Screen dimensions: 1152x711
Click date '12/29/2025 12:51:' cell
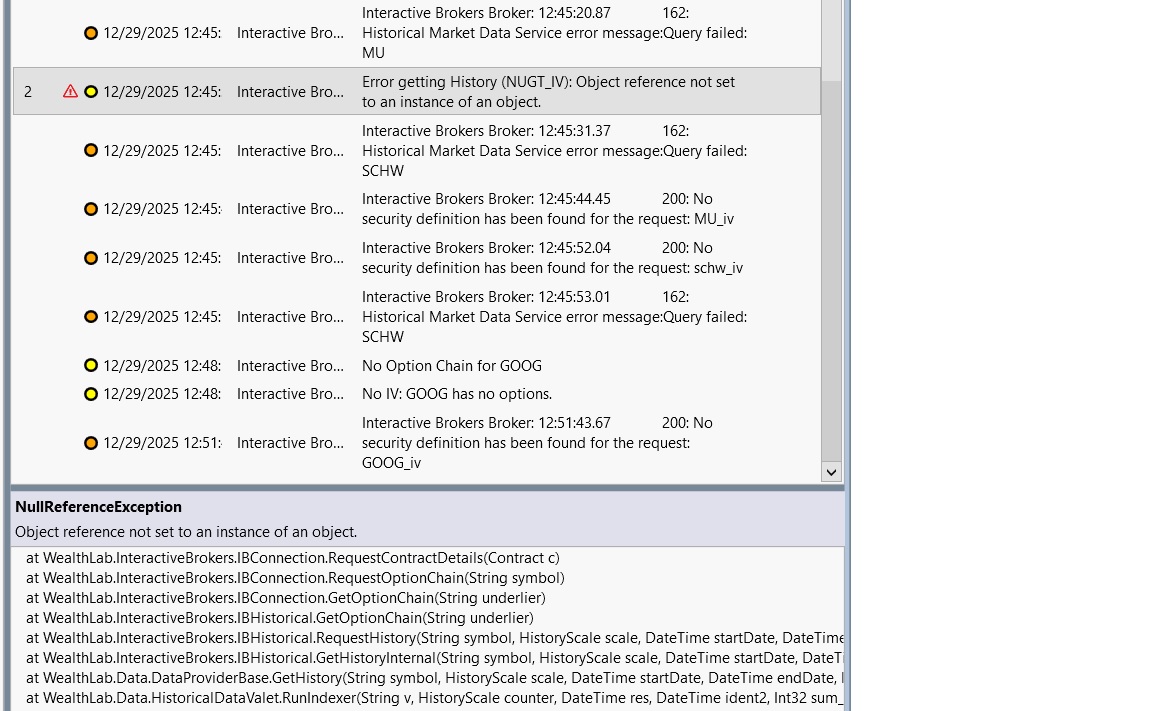point(162,443)
